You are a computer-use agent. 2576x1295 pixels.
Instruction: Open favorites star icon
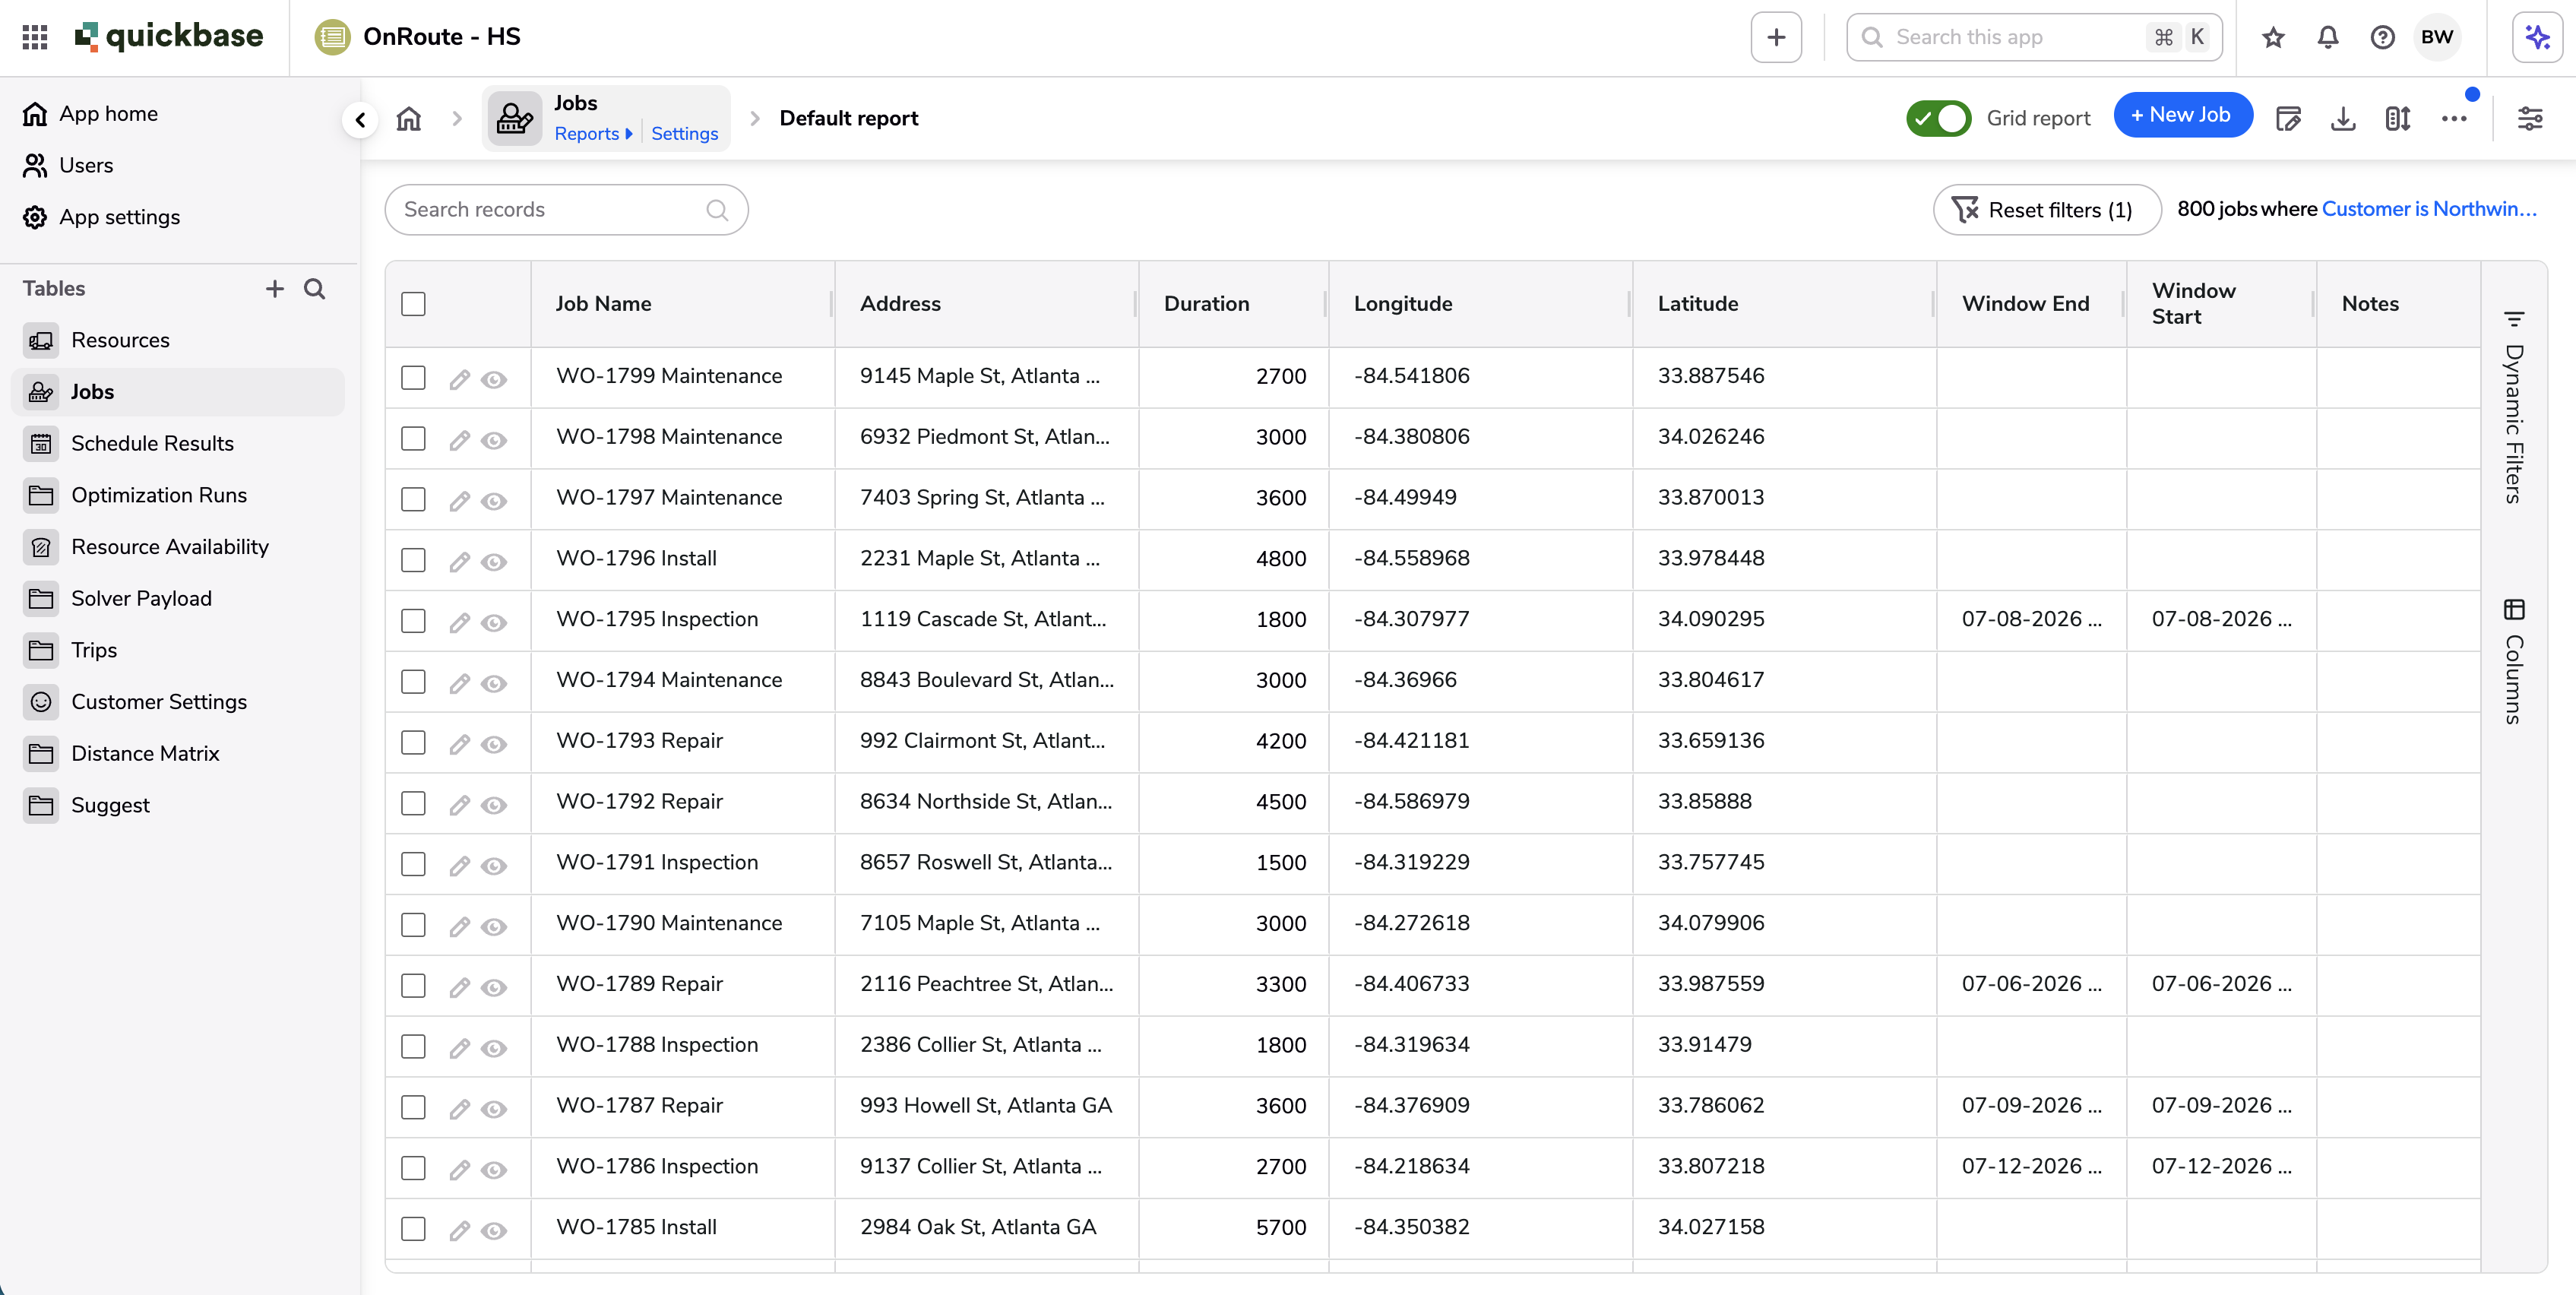[x=2273, y=37]
